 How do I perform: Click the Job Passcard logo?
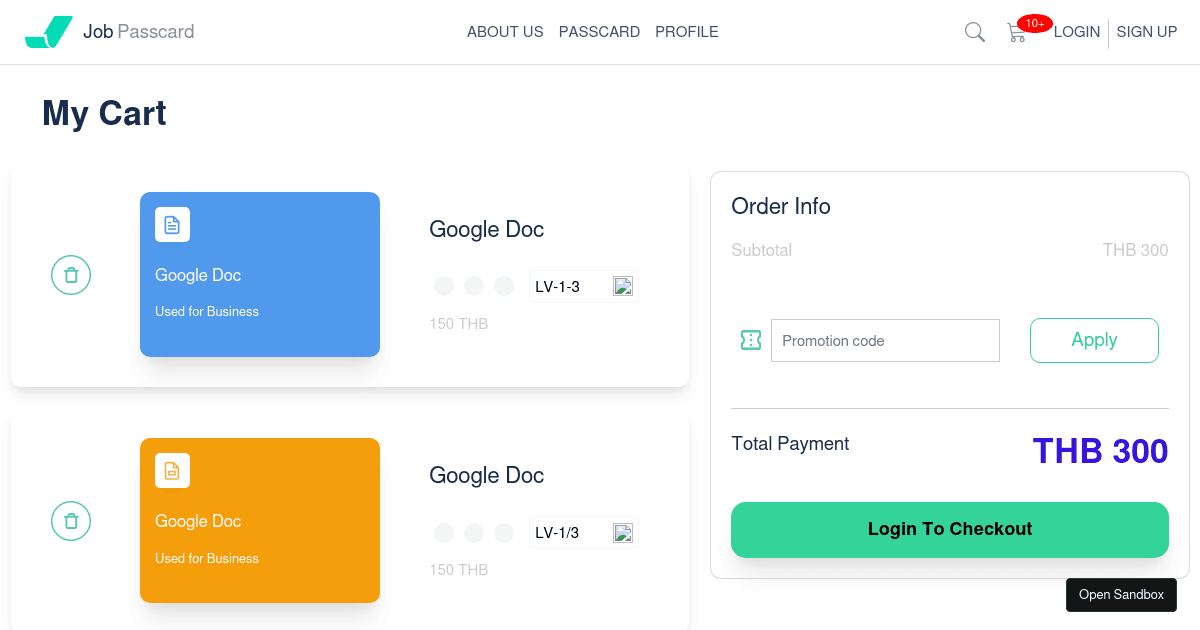(x=108, y=31)
